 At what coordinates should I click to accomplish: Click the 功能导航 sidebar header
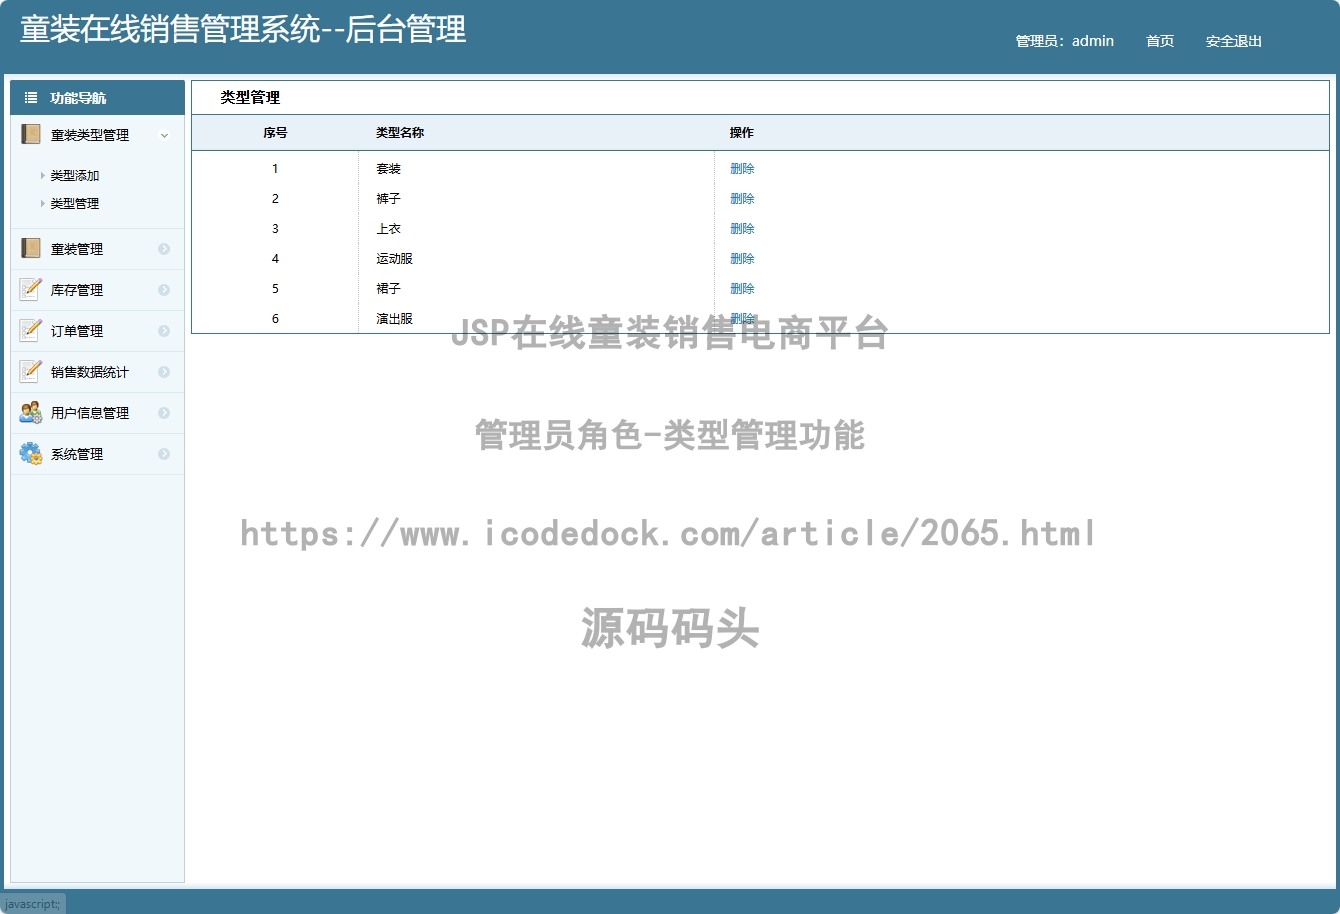point(97,98)
